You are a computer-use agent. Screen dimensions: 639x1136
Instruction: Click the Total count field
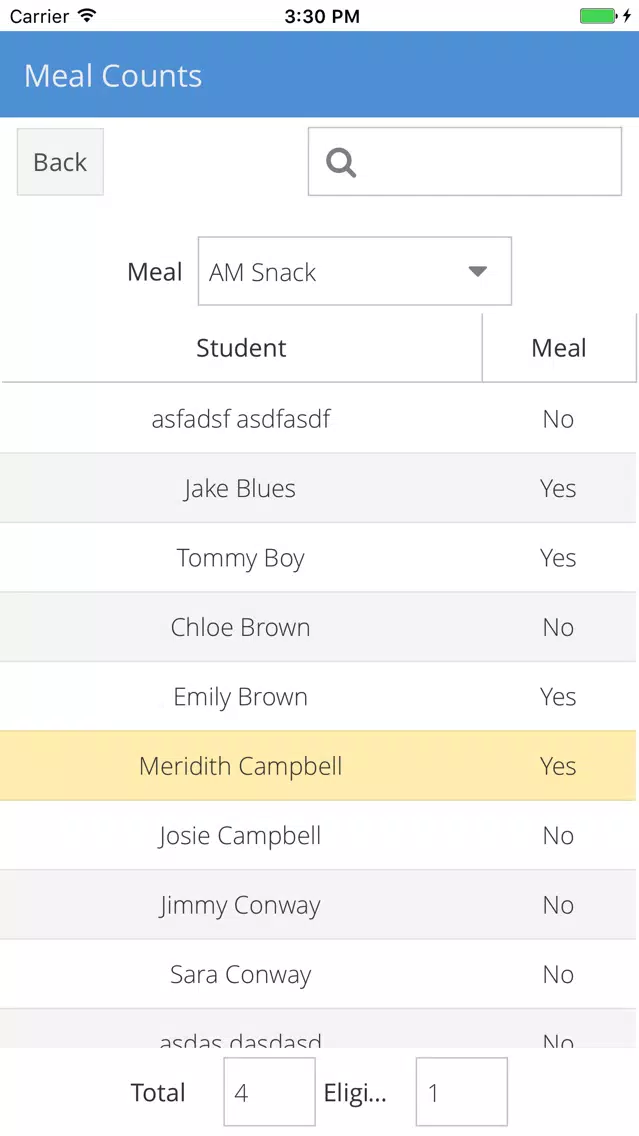point(269,1092)
